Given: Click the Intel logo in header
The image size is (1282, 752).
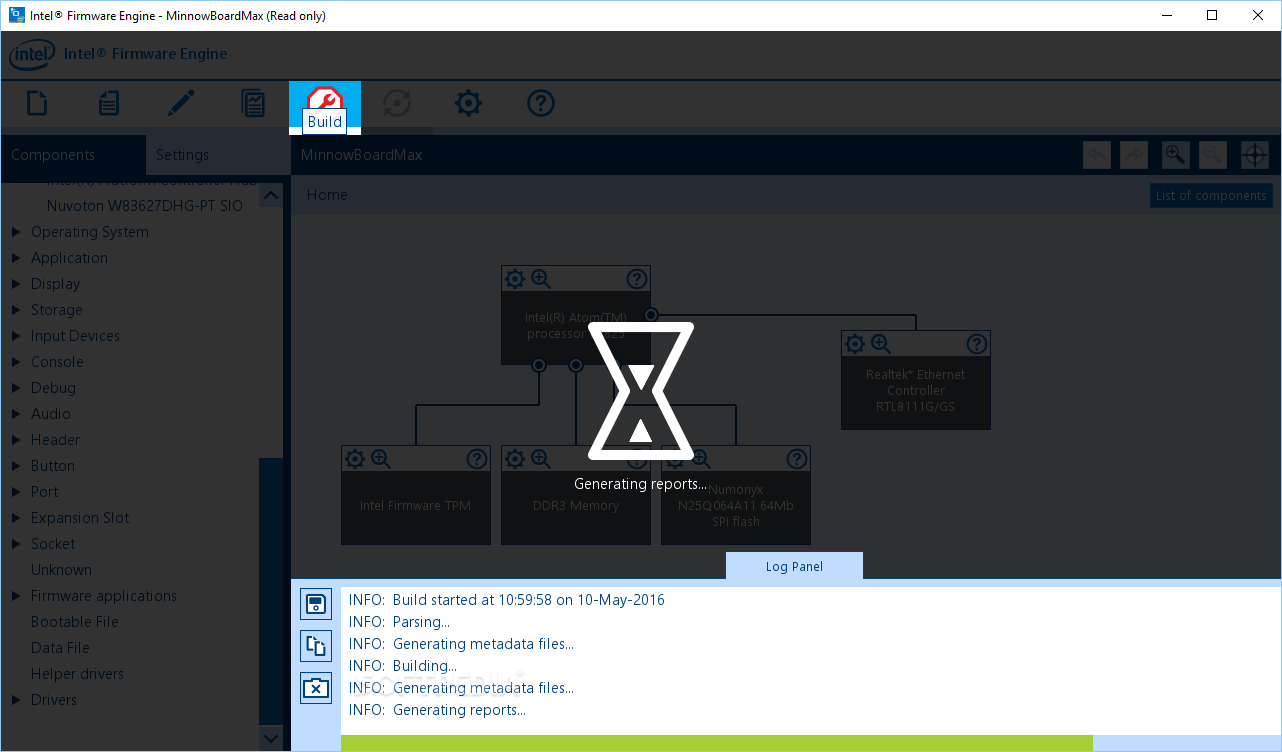Looking at the screenshot, I should [32, 55].
